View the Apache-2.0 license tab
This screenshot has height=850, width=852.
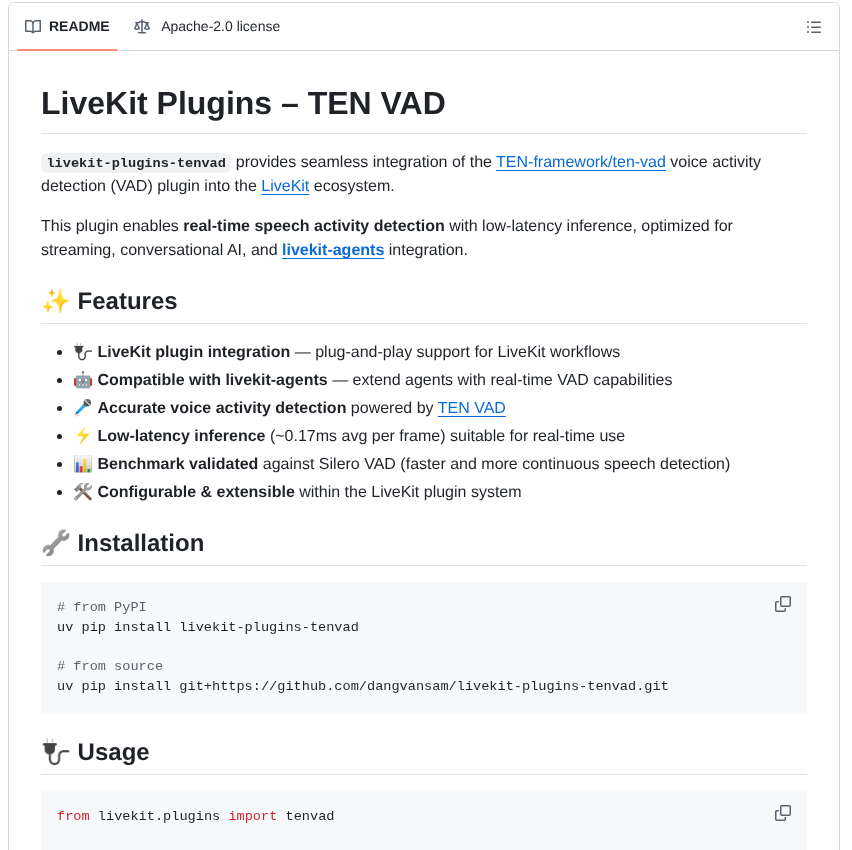coord(219,26)
